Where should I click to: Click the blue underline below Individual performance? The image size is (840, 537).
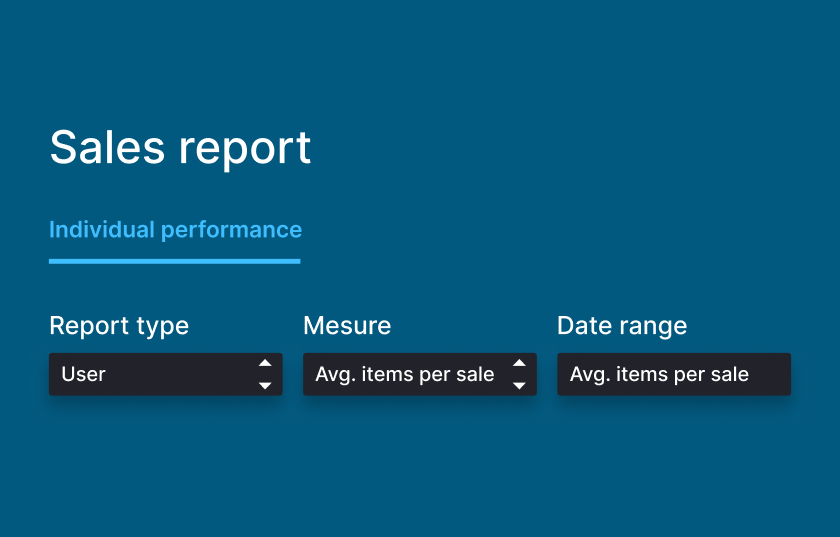(x=174, y=261)
